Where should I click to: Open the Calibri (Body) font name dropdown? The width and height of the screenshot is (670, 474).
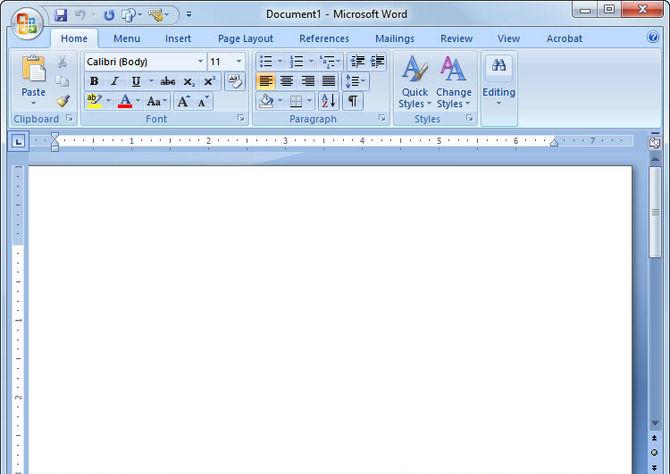200,62
